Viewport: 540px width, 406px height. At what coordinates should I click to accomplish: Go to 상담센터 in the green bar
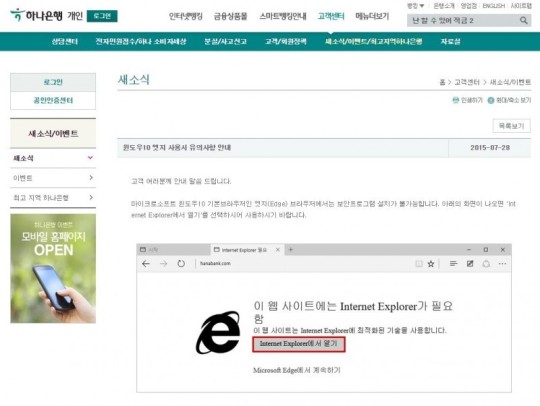point(65,42)
